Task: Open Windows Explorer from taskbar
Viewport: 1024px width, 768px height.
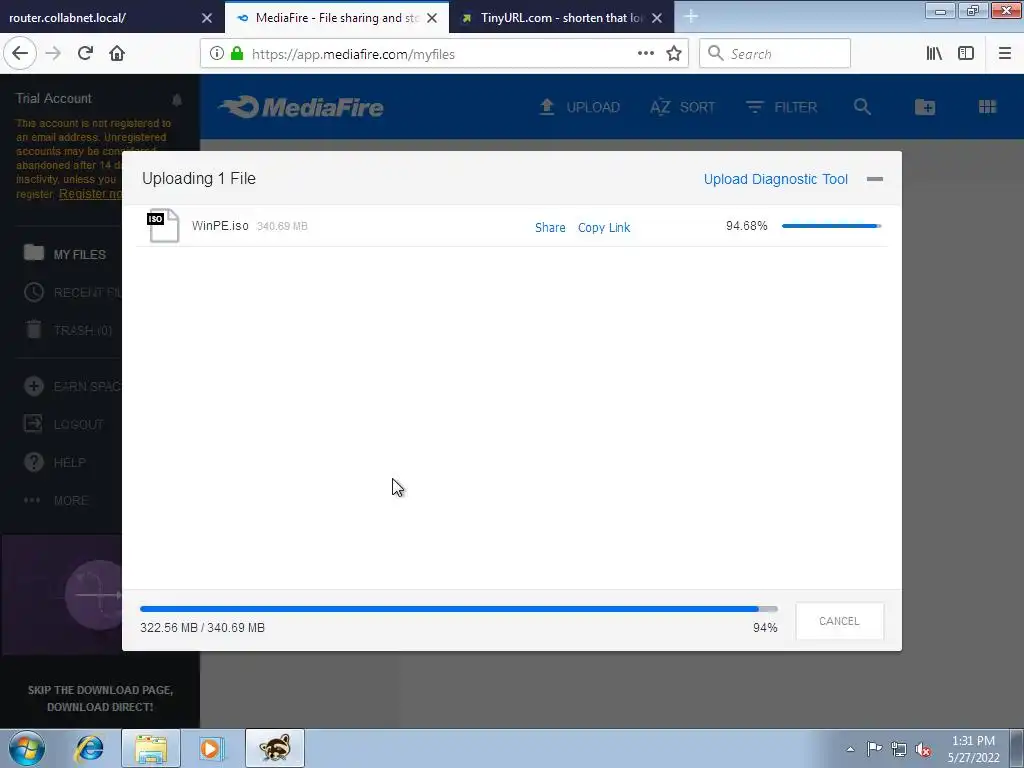Action: click(151, 748)
